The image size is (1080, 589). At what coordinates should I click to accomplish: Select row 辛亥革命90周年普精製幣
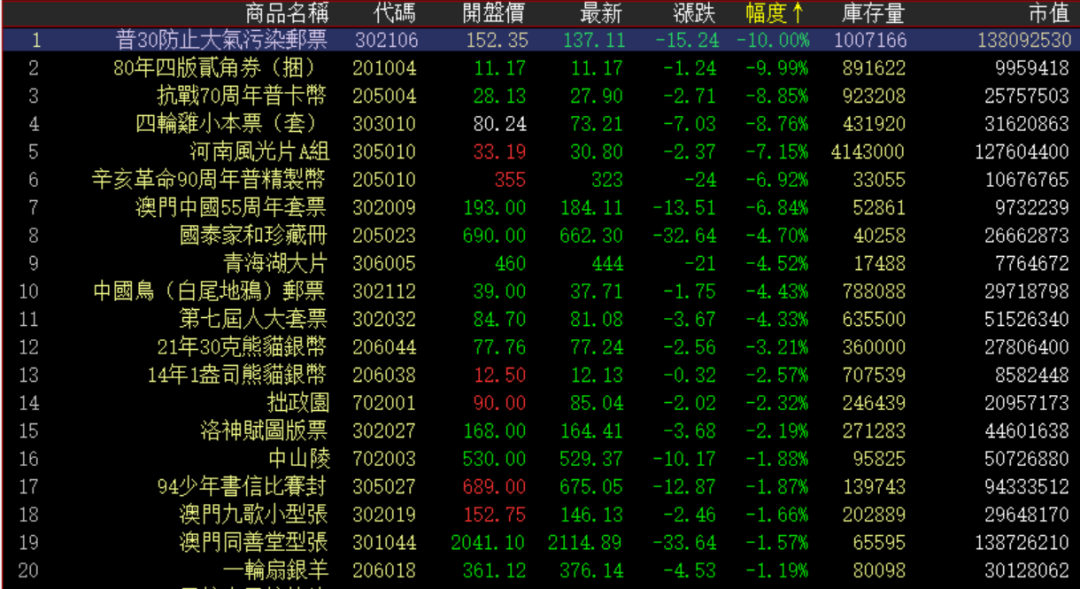click(x=541, y=180)
